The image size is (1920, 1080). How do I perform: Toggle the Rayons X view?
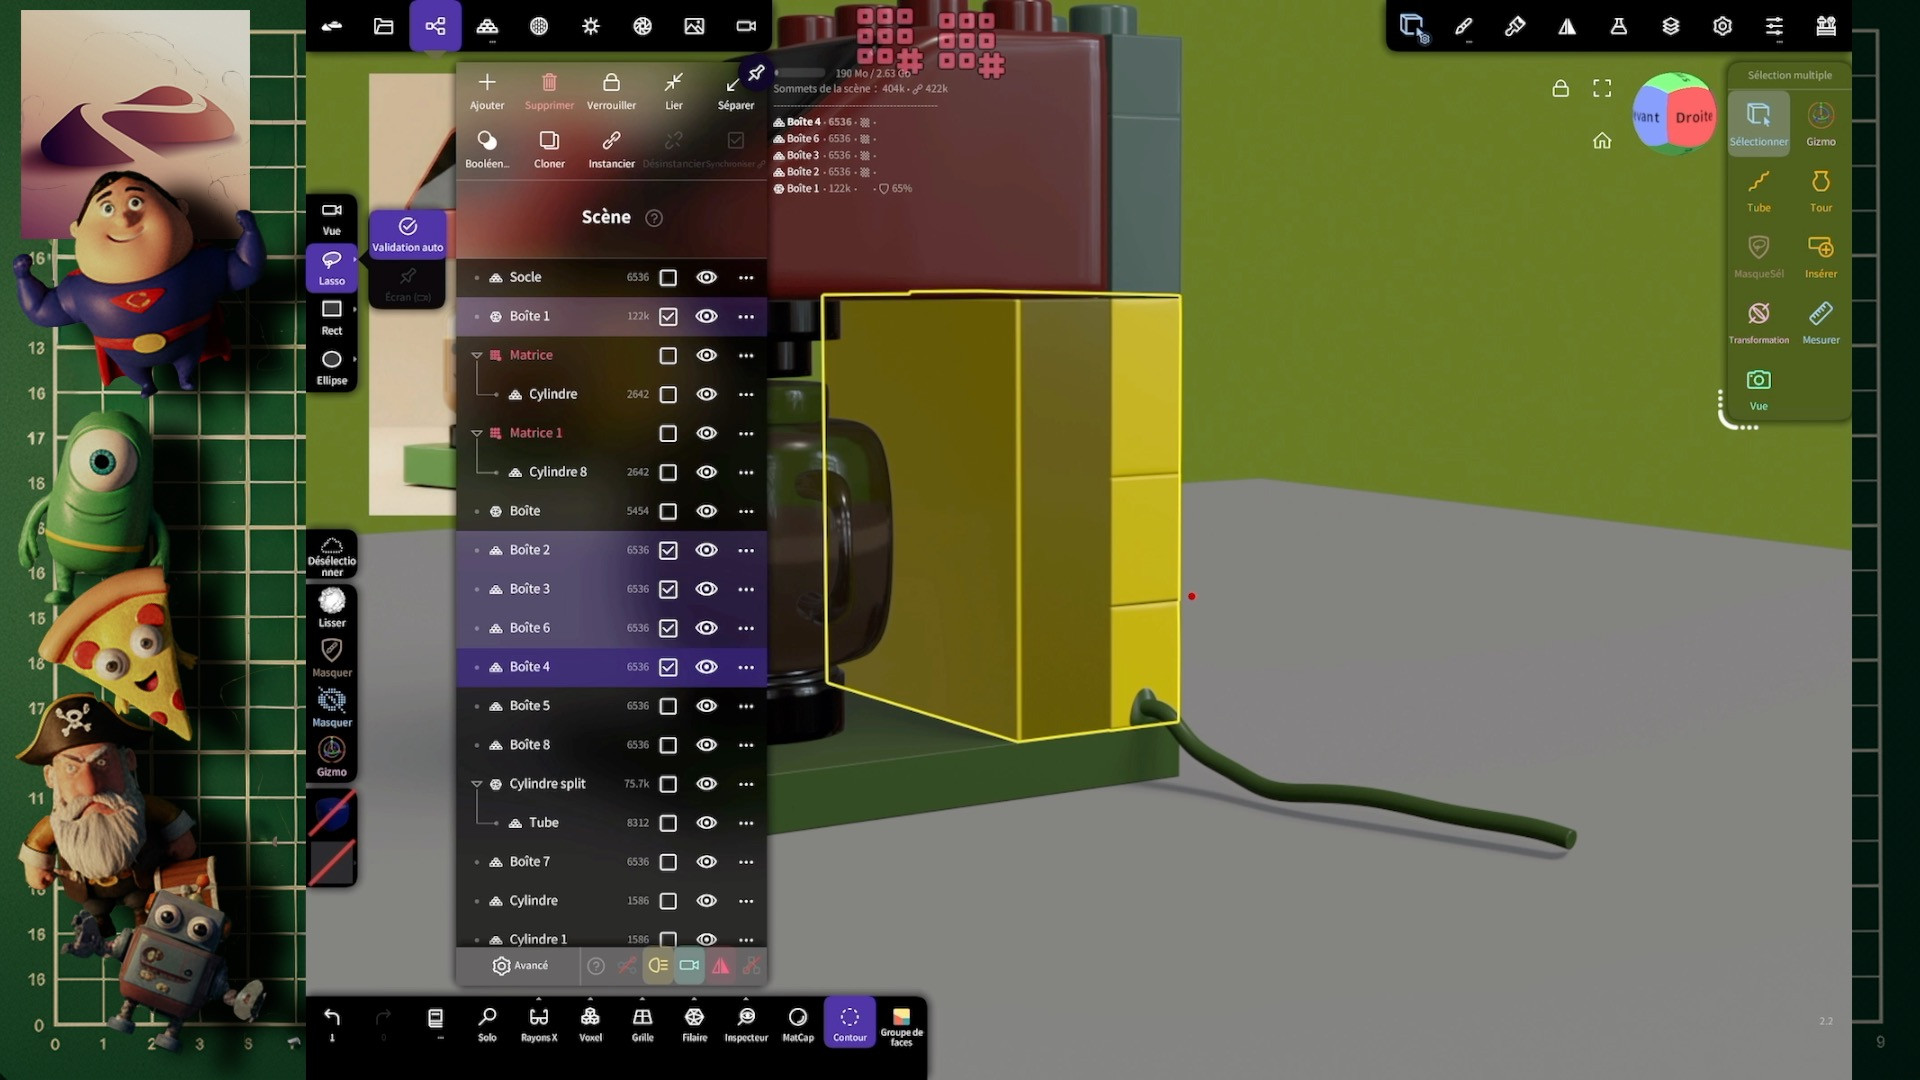pos(538,1023)
